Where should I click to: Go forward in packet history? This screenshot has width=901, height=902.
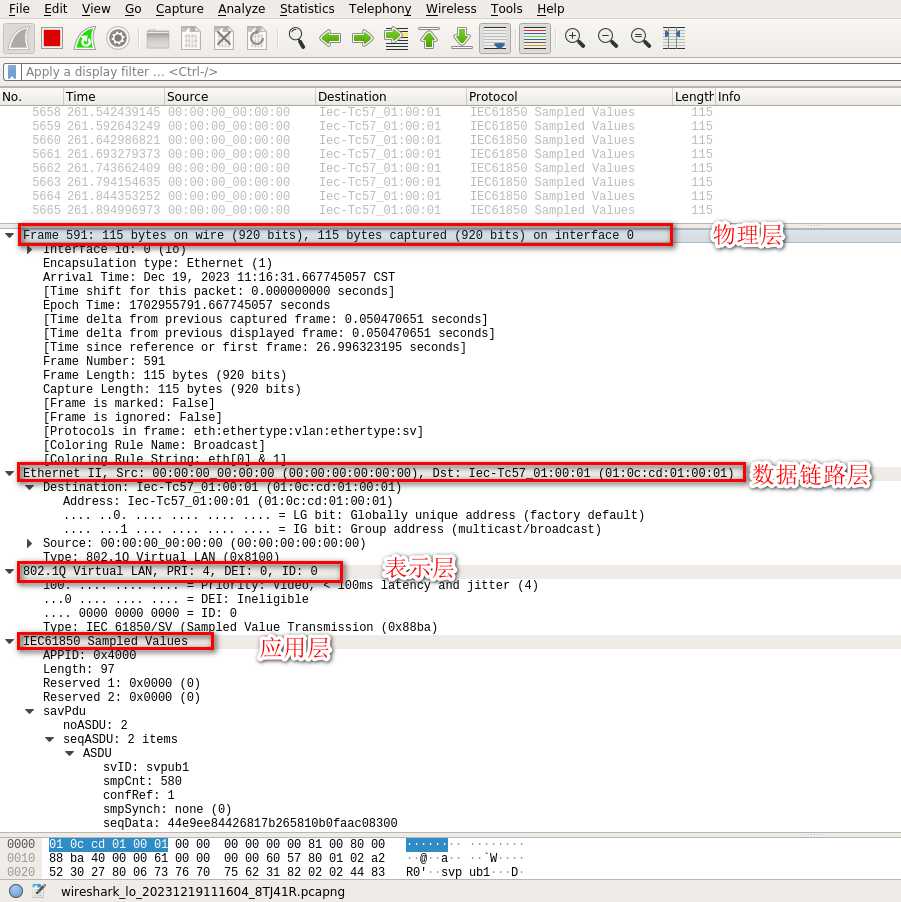[x=363, y=39]
